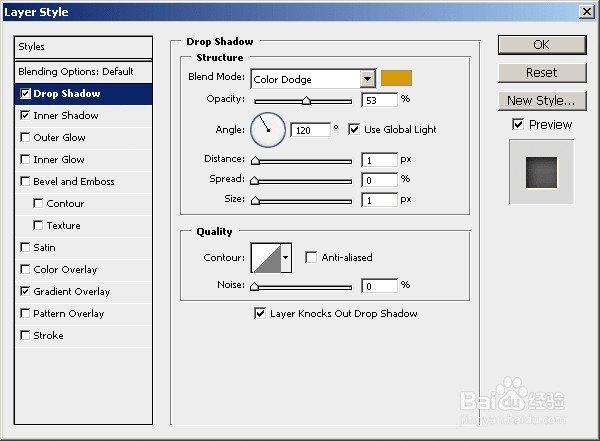The height and width of the screenshot is (441, 600).
Task: Click the Reset button
Action: click(x=542, y=73)
